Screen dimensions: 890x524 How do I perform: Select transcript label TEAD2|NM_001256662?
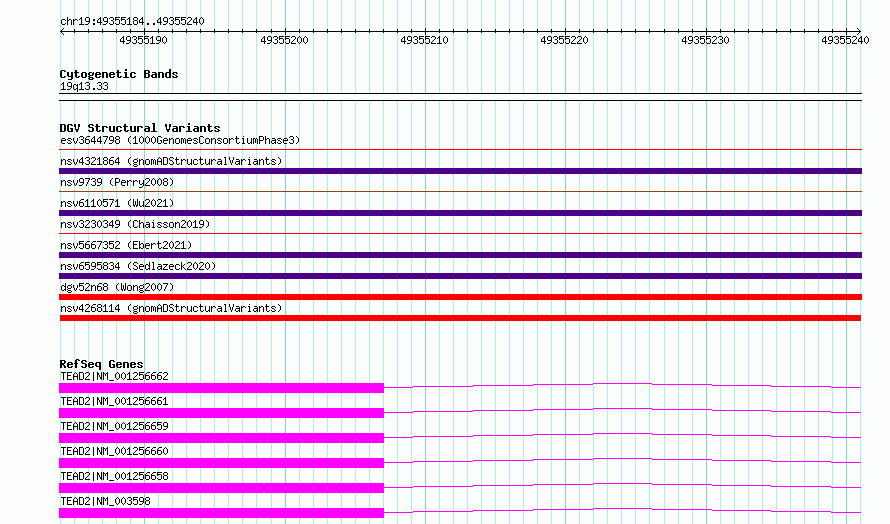(x=114, y=376)
